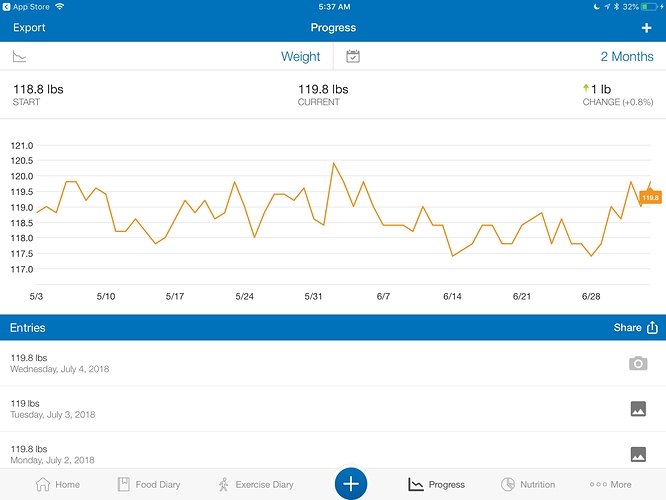This screenshot has height=500, width=666.
Task: Tap the green change arrow icon
Action: [x=586, y=88]
